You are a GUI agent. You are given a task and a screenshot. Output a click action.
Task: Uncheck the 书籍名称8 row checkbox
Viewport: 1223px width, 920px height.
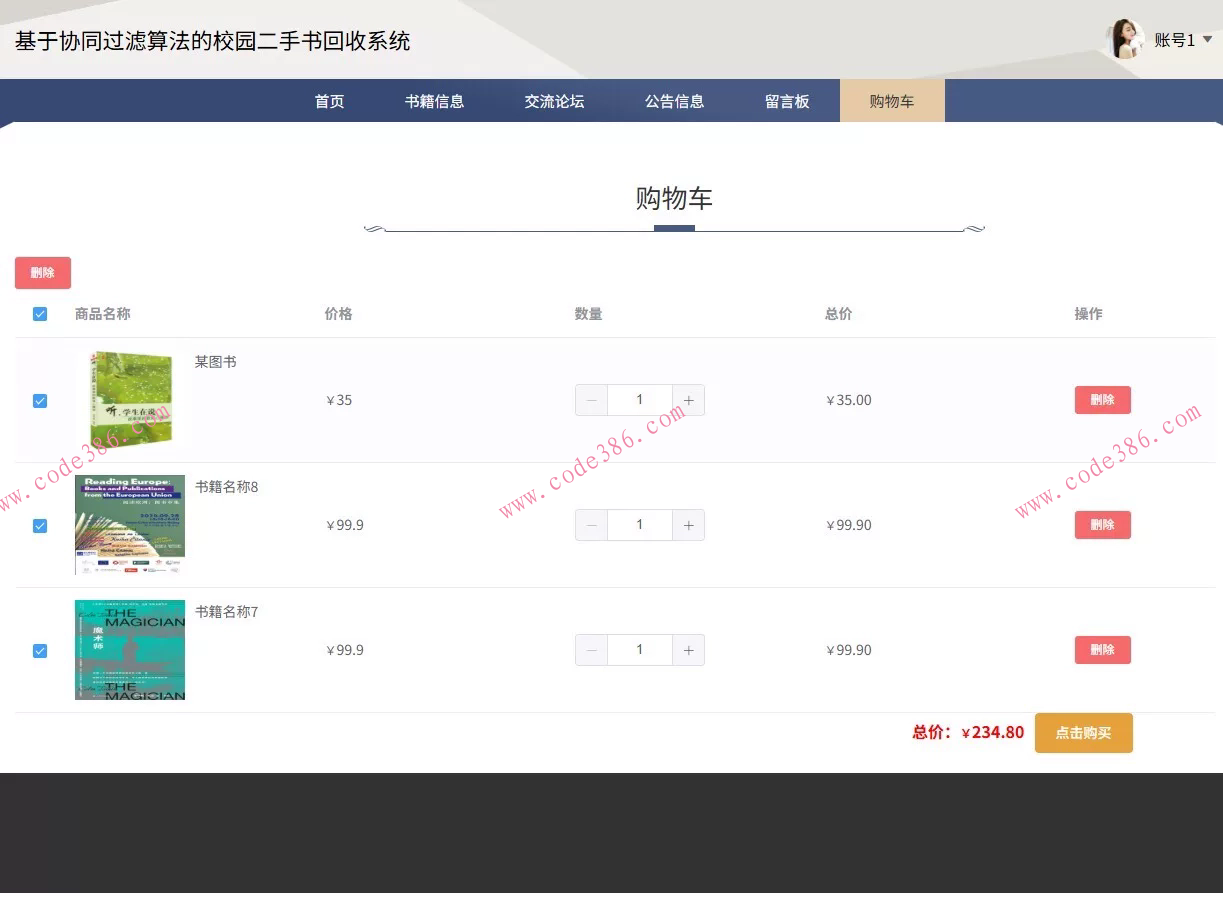coord(40,526)
